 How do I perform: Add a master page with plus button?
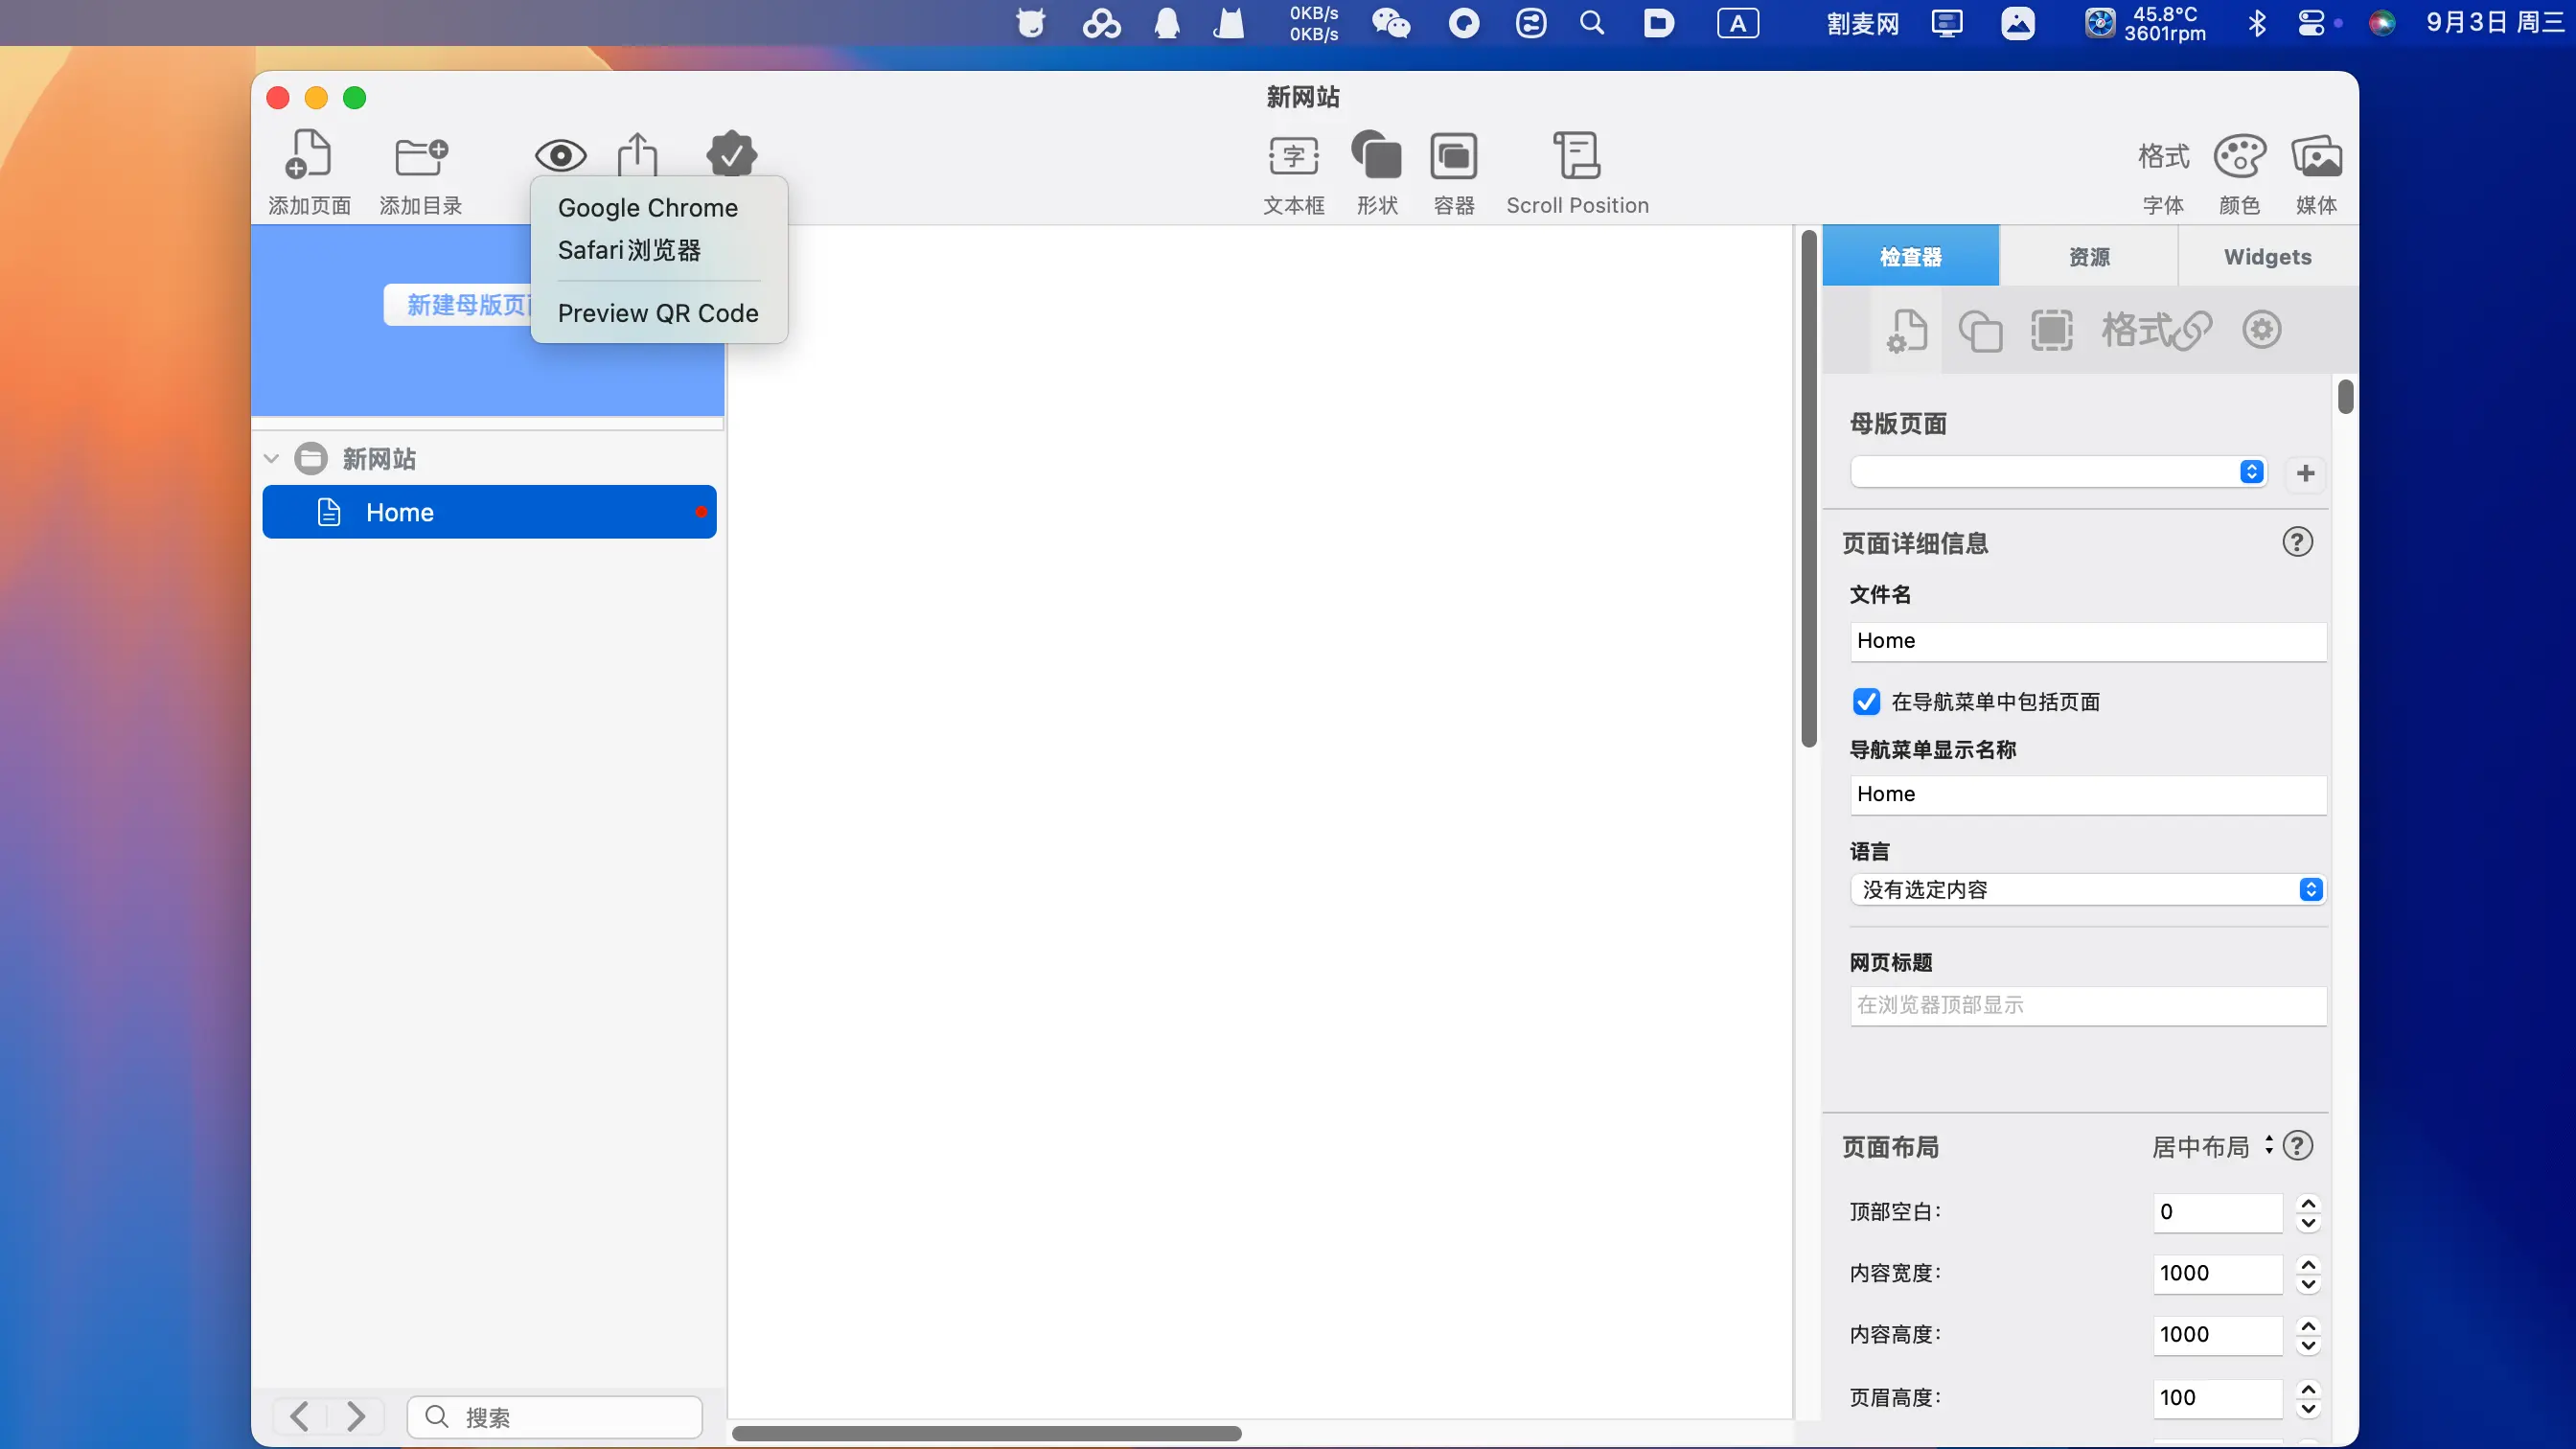click(x=2306, y=473)
